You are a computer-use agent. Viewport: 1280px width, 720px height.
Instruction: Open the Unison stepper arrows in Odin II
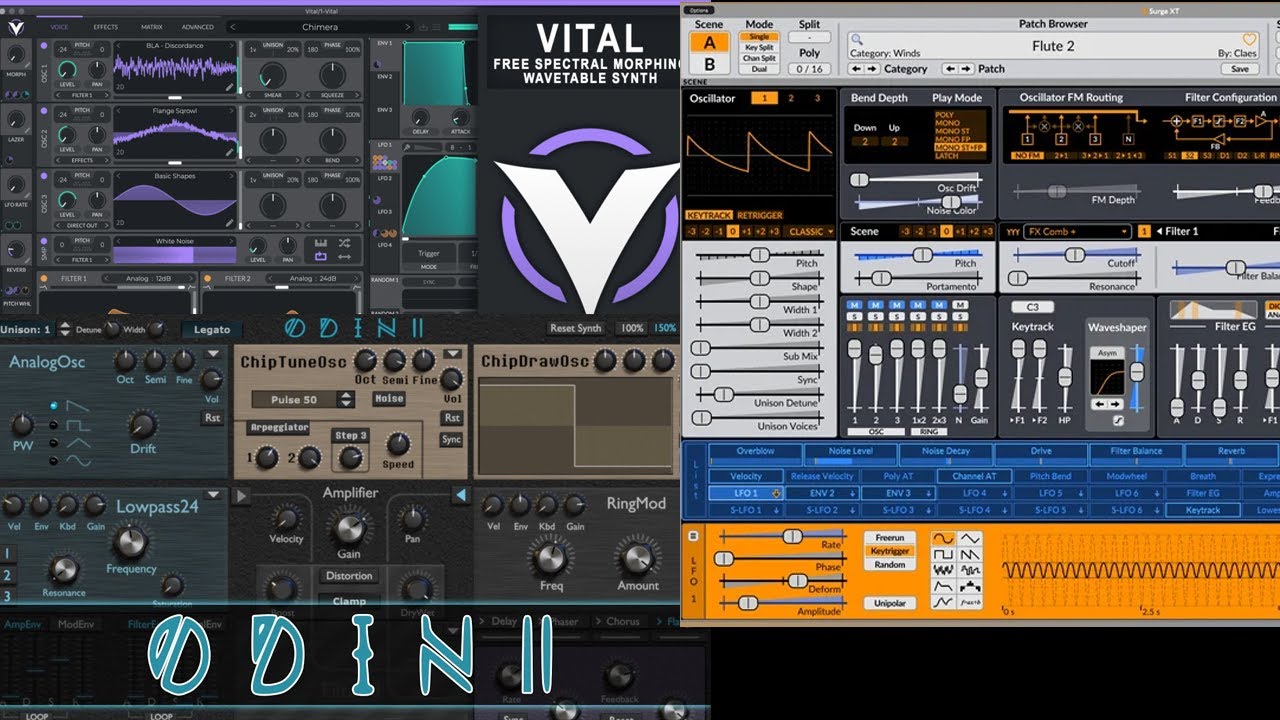(65, 329)
